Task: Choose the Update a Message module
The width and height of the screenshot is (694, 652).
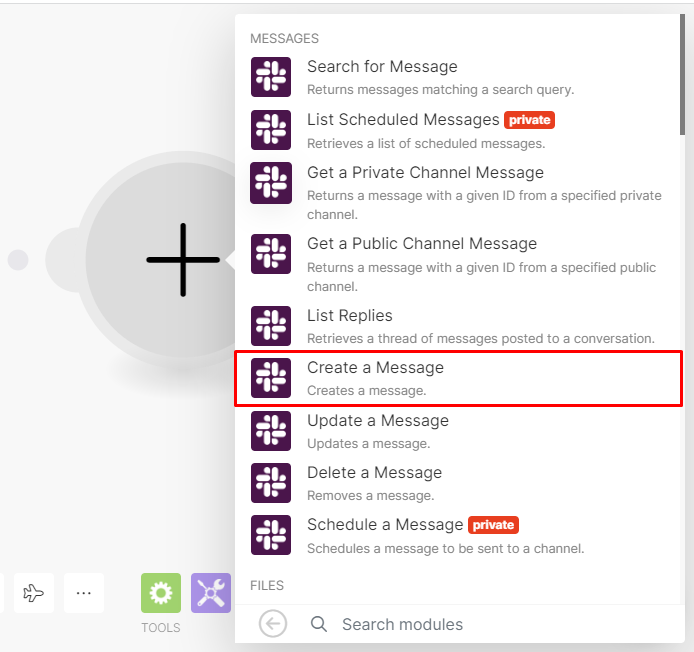Action: click(459, 431)
